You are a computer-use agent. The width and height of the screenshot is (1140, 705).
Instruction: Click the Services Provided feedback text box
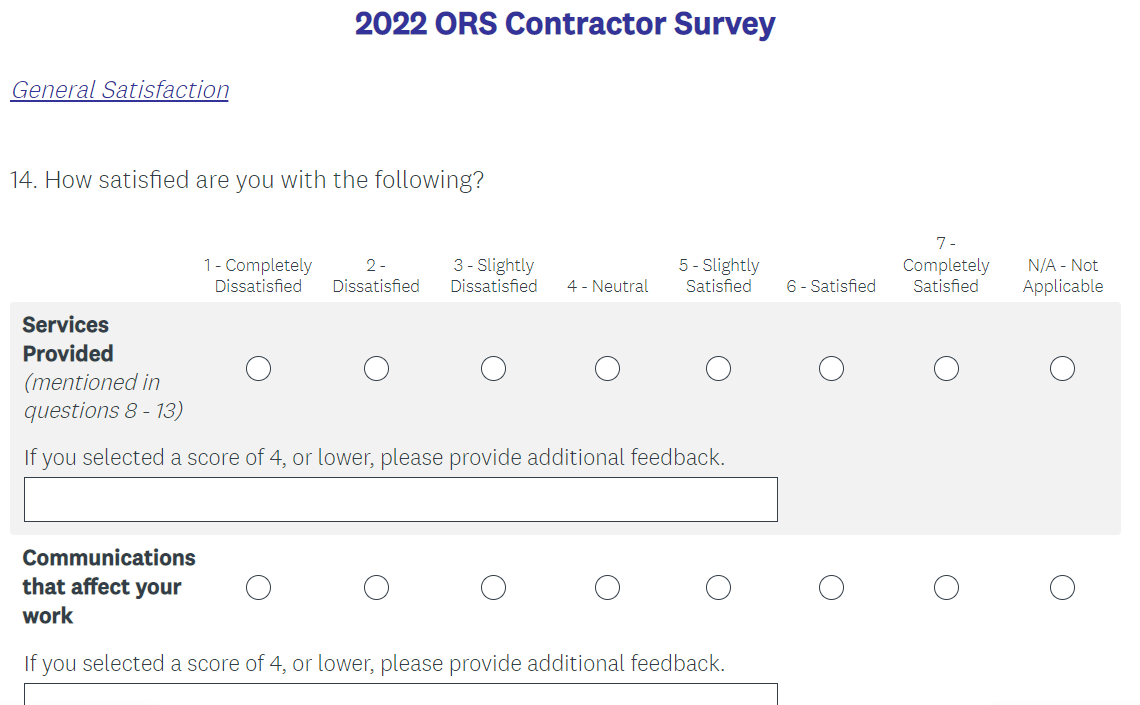[400, 499]
